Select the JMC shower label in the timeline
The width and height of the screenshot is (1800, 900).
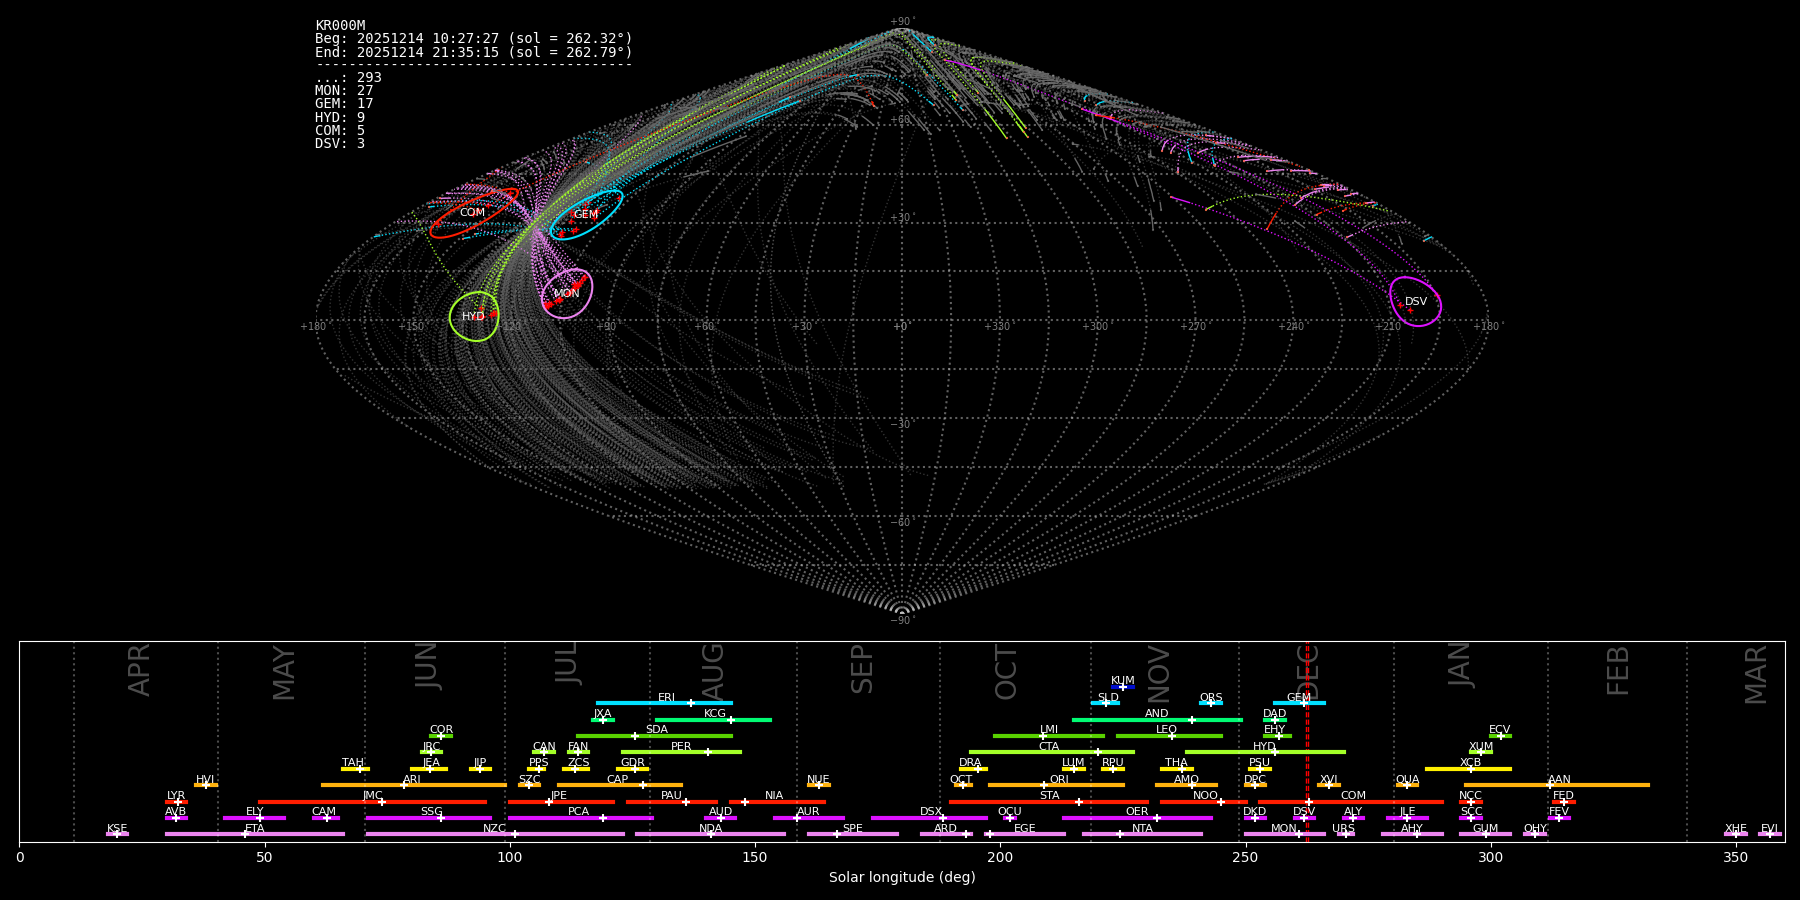(373, 796)
